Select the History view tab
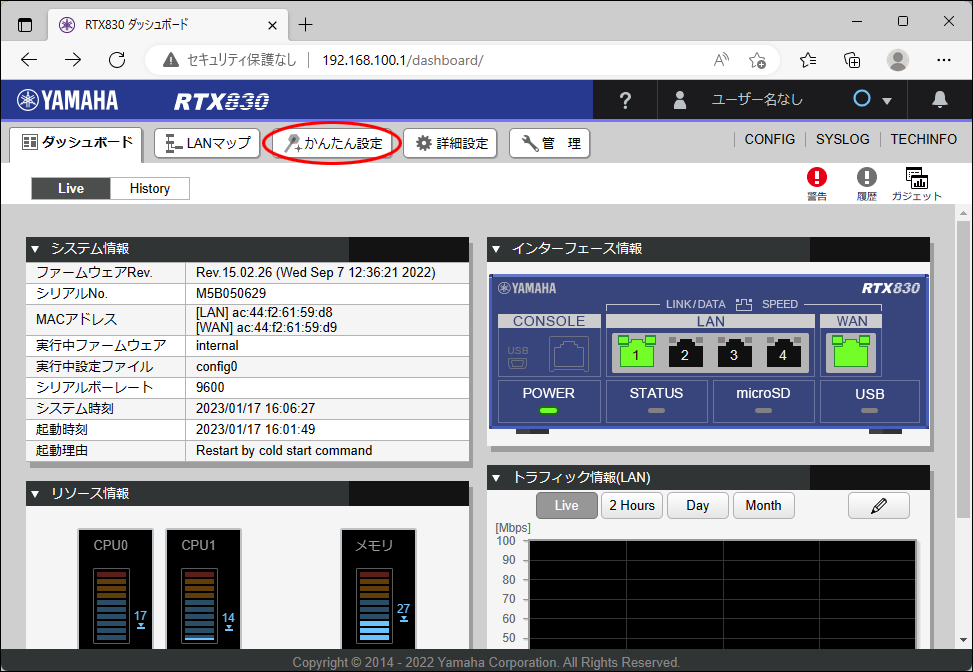Image resolution: width=973 pixels, height=672 pixels. coord(150,189)
